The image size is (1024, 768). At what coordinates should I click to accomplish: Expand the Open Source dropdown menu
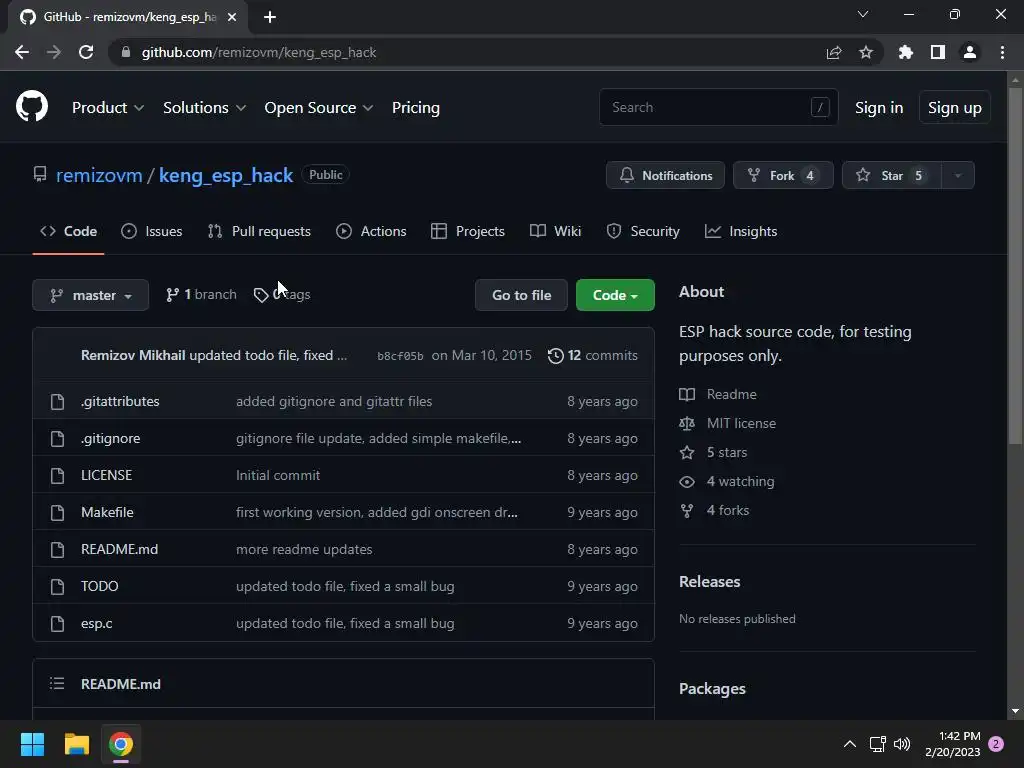click(319, 108)
